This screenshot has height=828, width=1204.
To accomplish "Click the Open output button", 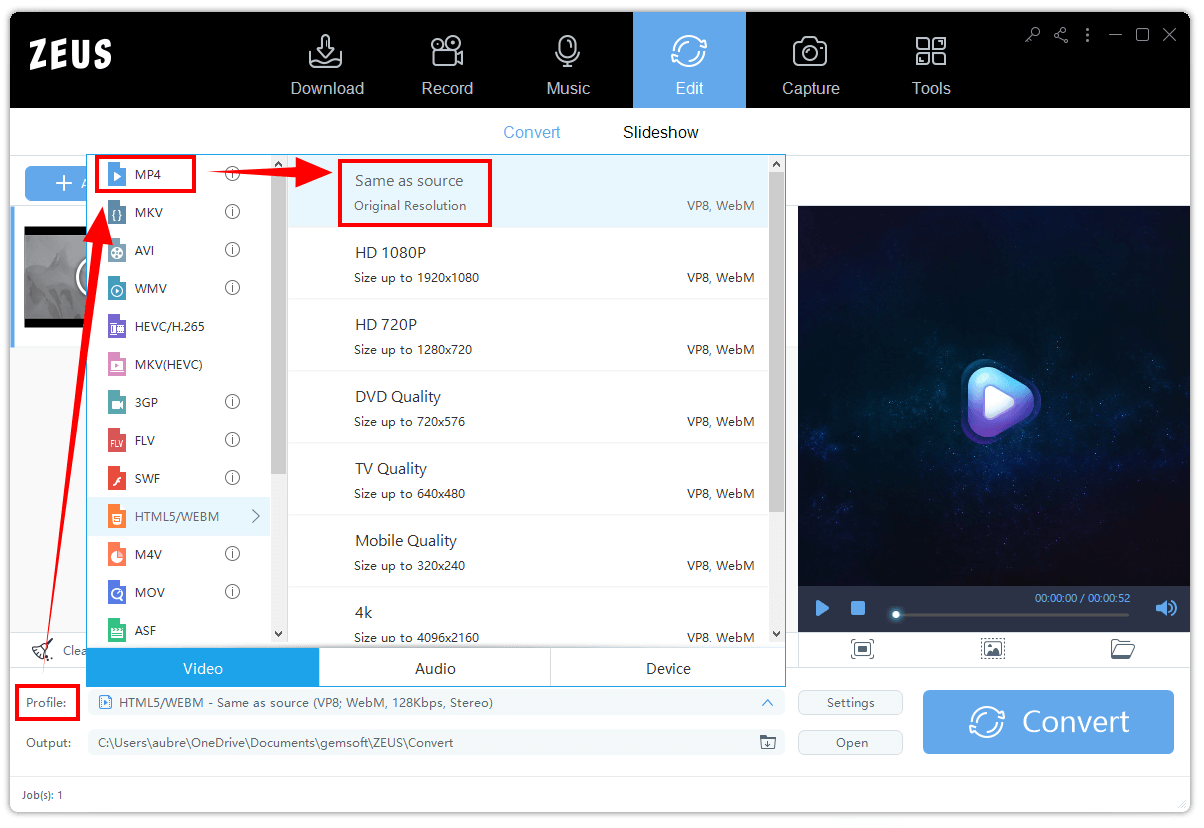I will tap(851, 743).
